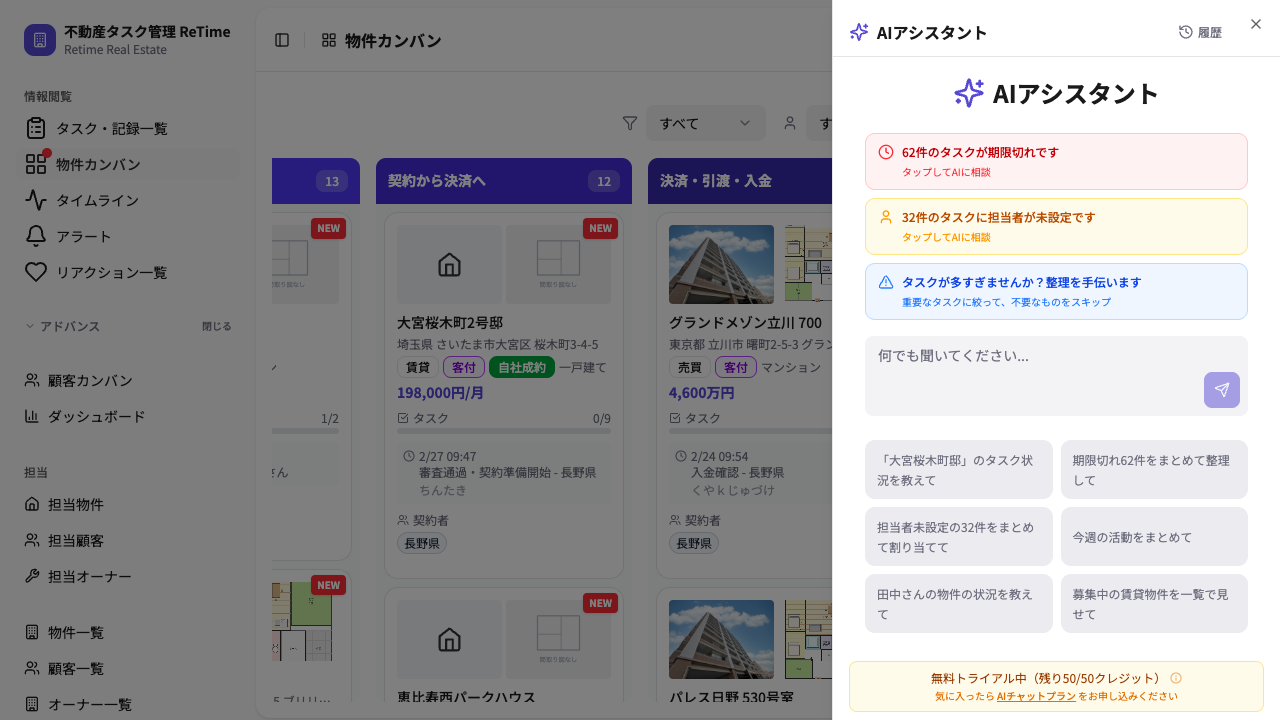Screen dimensions: 1280x720
Task: Open 担当顧客 sidebar item
Action: 128,540
